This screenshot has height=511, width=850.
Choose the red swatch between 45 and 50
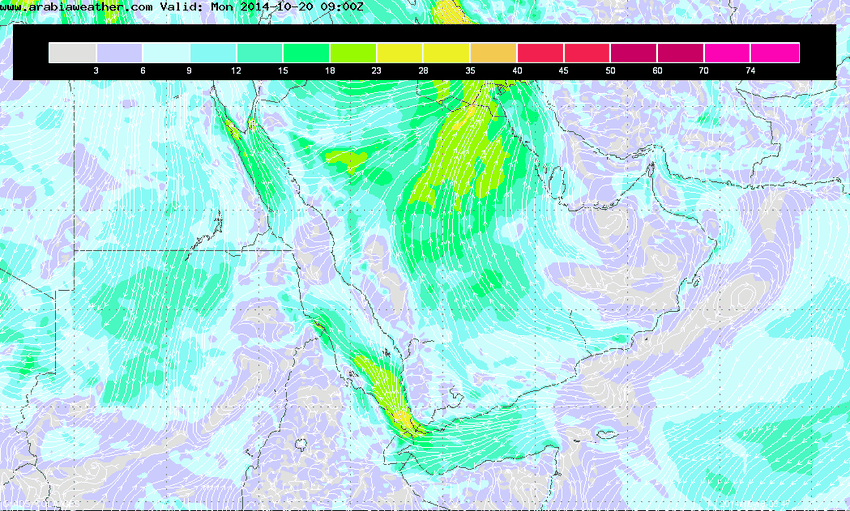(588, 52)
